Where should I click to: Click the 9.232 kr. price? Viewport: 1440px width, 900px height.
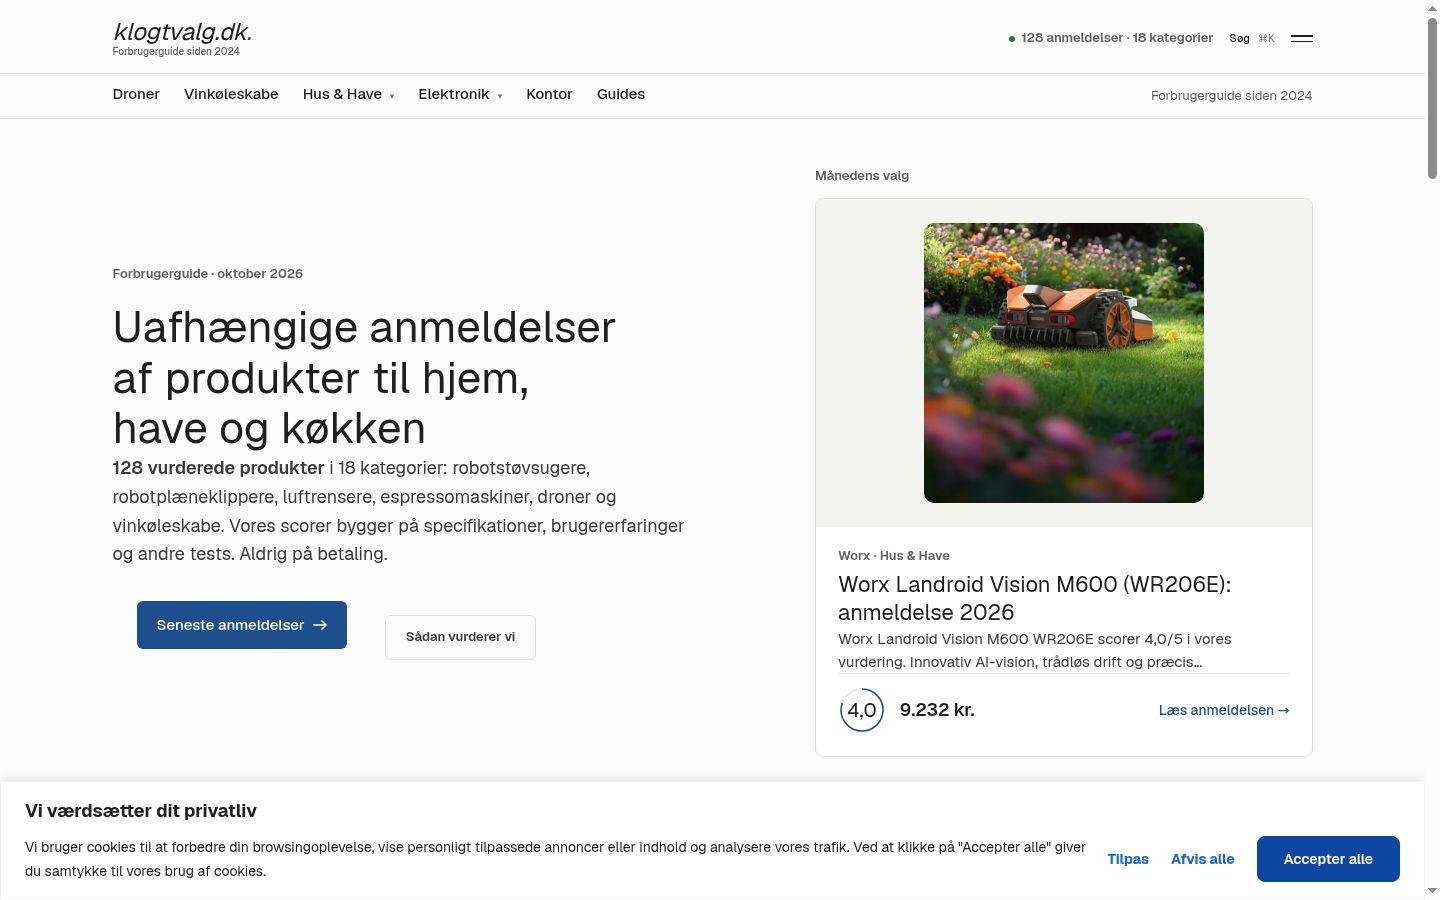click(x=937, y=710)
